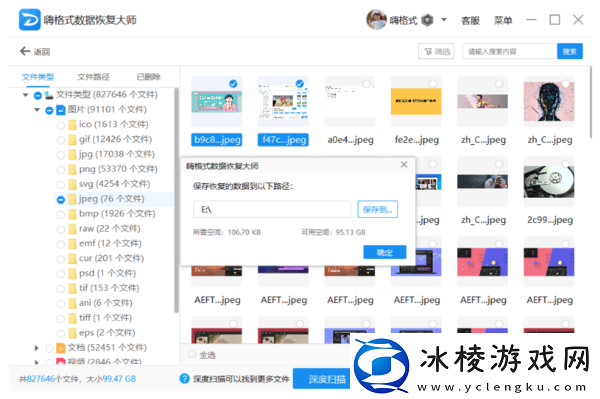Click the 深度扫描 deep scan button

[x=322, y=379]
